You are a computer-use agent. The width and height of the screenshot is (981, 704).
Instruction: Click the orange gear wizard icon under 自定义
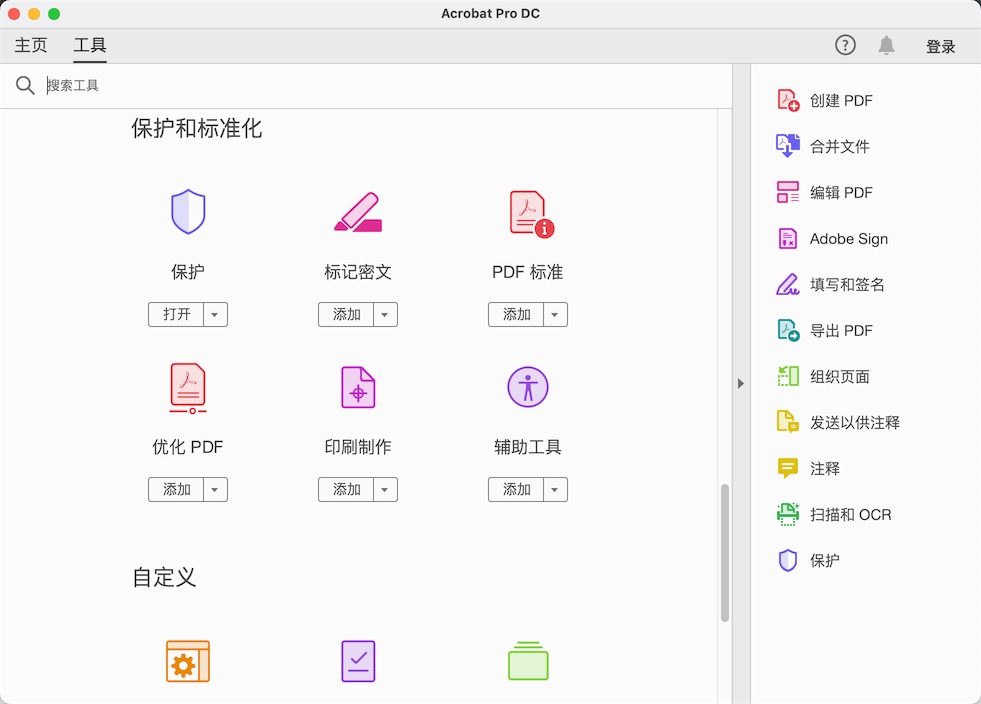coord(188,661)
